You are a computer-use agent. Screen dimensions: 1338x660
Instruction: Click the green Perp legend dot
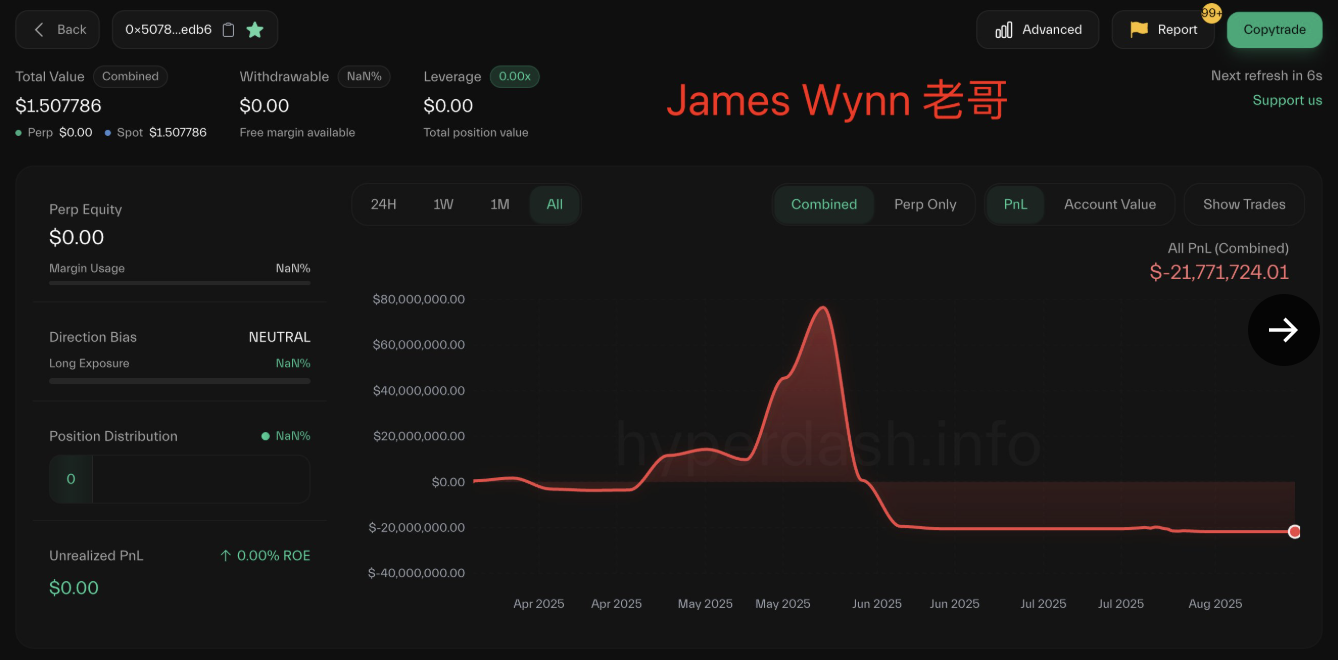pos(20,133)
